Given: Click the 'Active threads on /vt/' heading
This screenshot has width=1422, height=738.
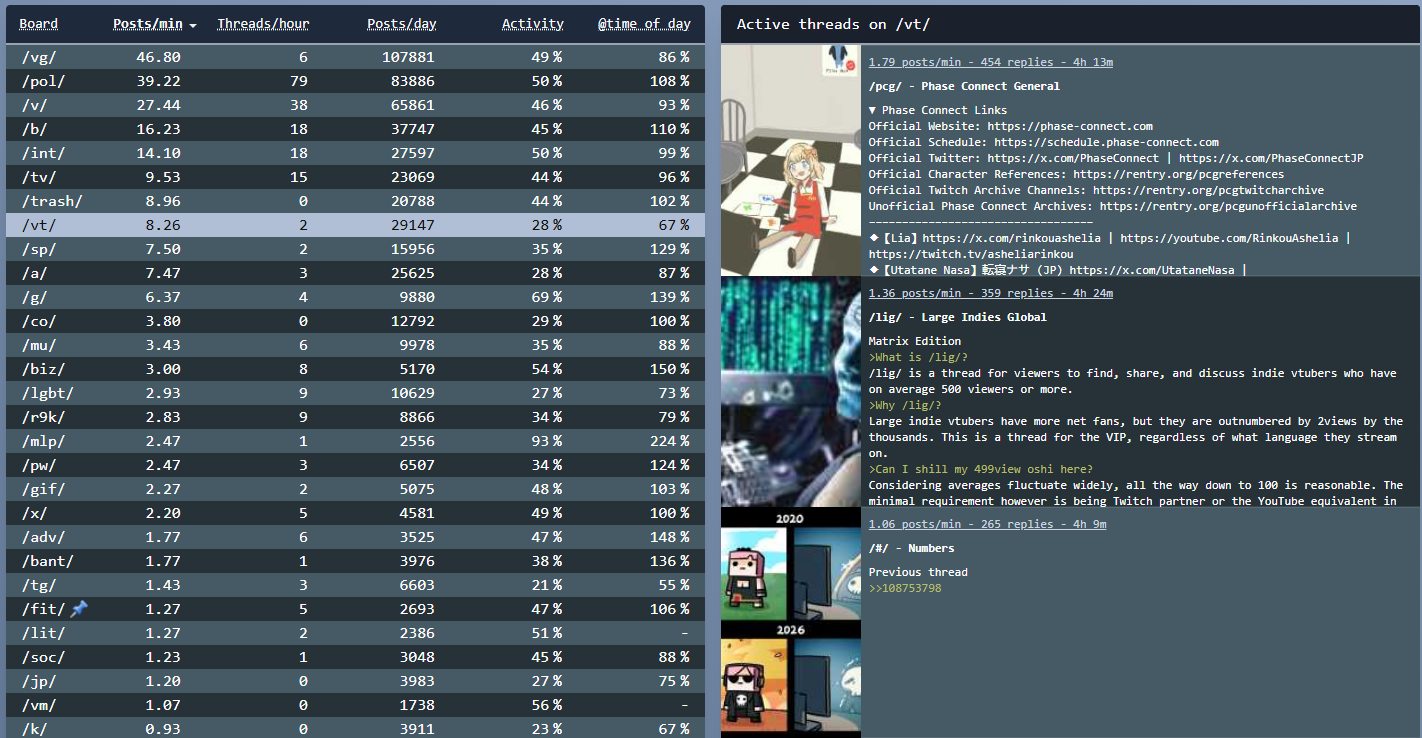Looking at the screenshot, I should (833, 24).
